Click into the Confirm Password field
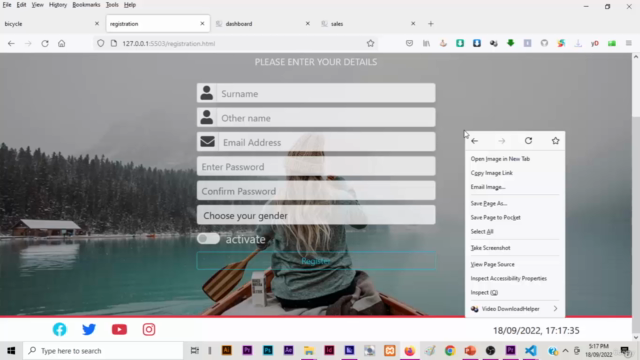 (316, 191)
